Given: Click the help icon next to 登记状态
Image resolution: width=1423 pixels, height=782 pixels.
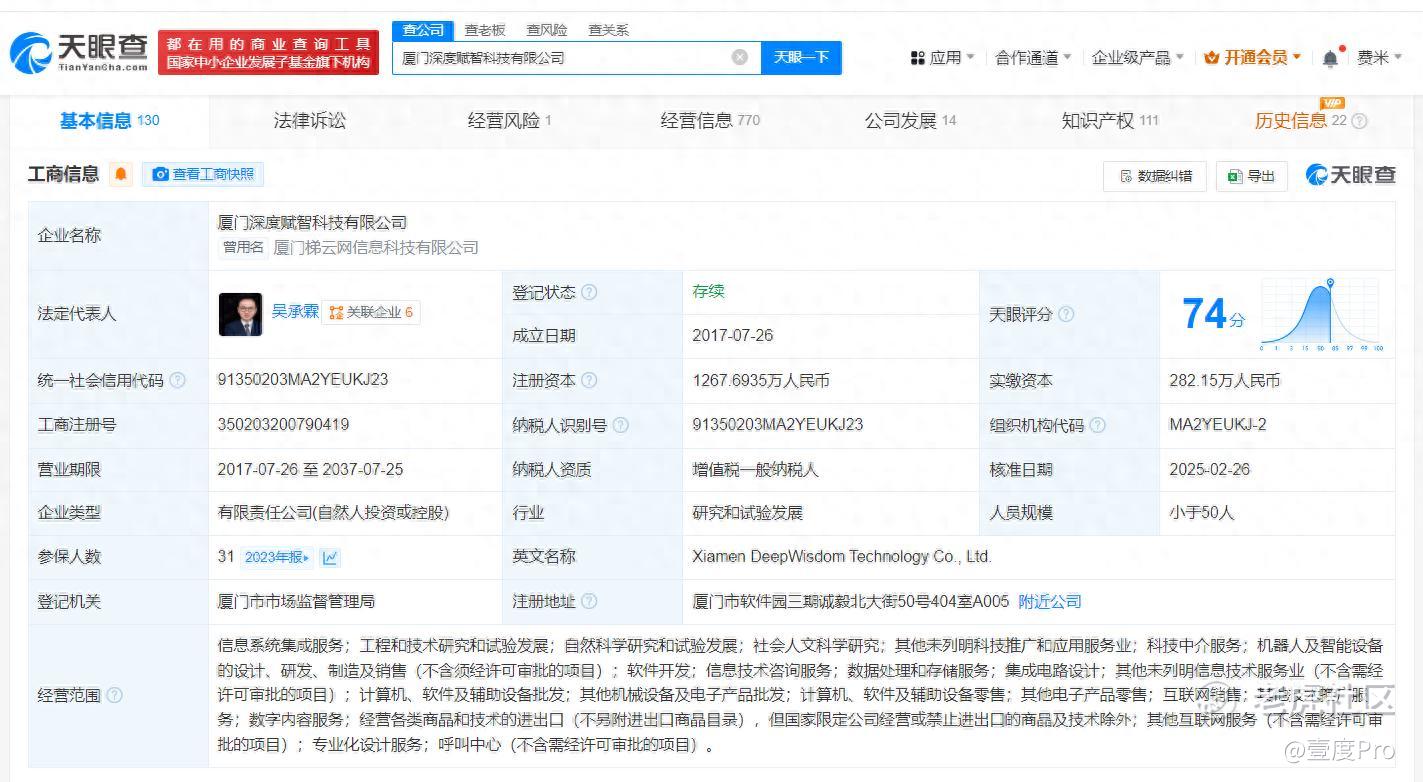Looking at the screenshot, I should (x=590, y=292).
